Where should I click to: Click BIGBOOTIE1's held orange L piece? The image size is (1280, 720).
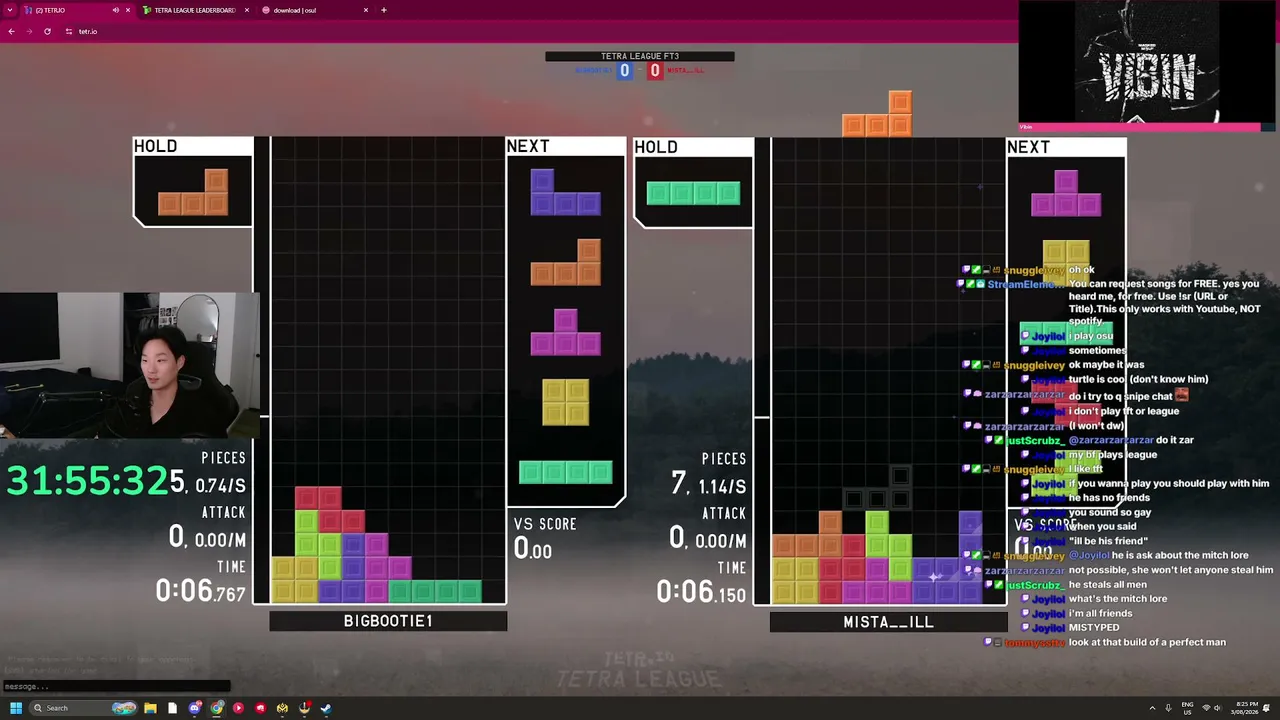click(x=193, y=192)
